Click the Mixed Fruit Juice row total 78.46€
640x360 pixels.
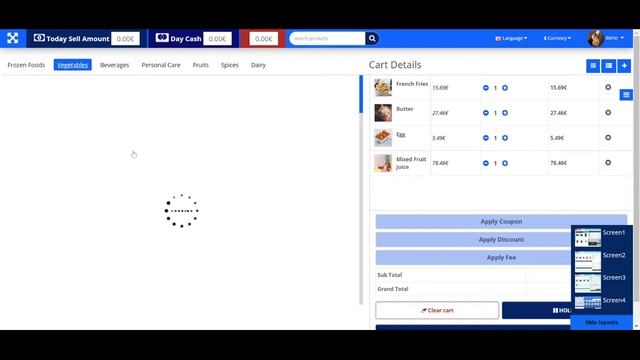pyautogui.click(x=558, y=163)
